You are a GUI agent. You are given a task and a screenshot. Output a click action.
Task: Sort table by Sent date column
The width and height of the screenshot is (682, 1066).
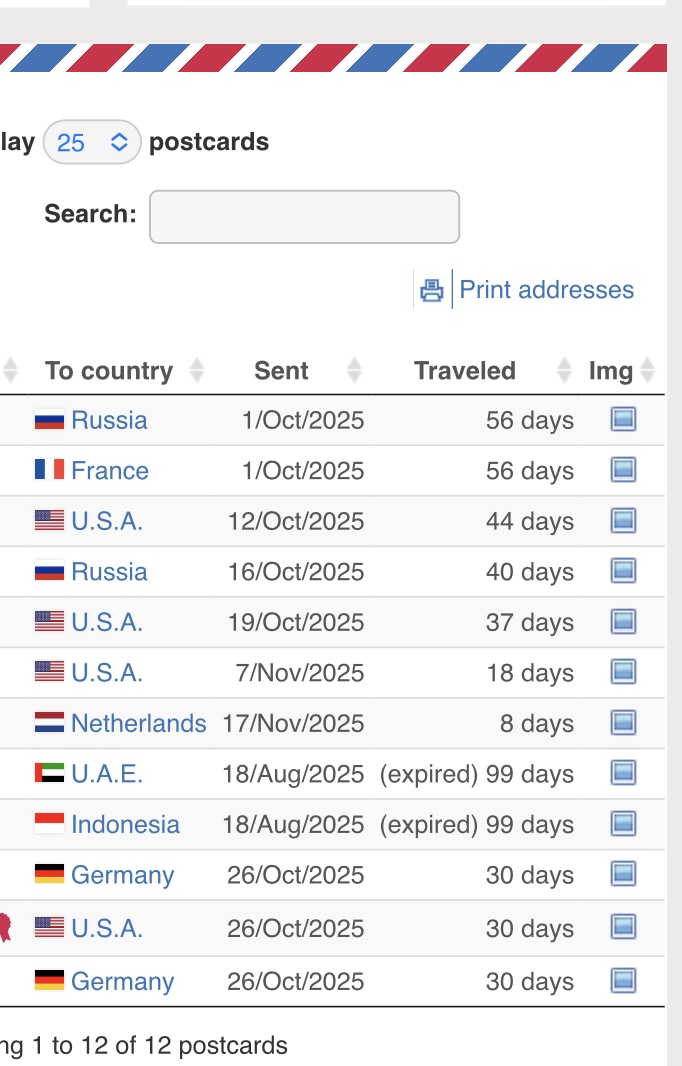coord(282,371)
